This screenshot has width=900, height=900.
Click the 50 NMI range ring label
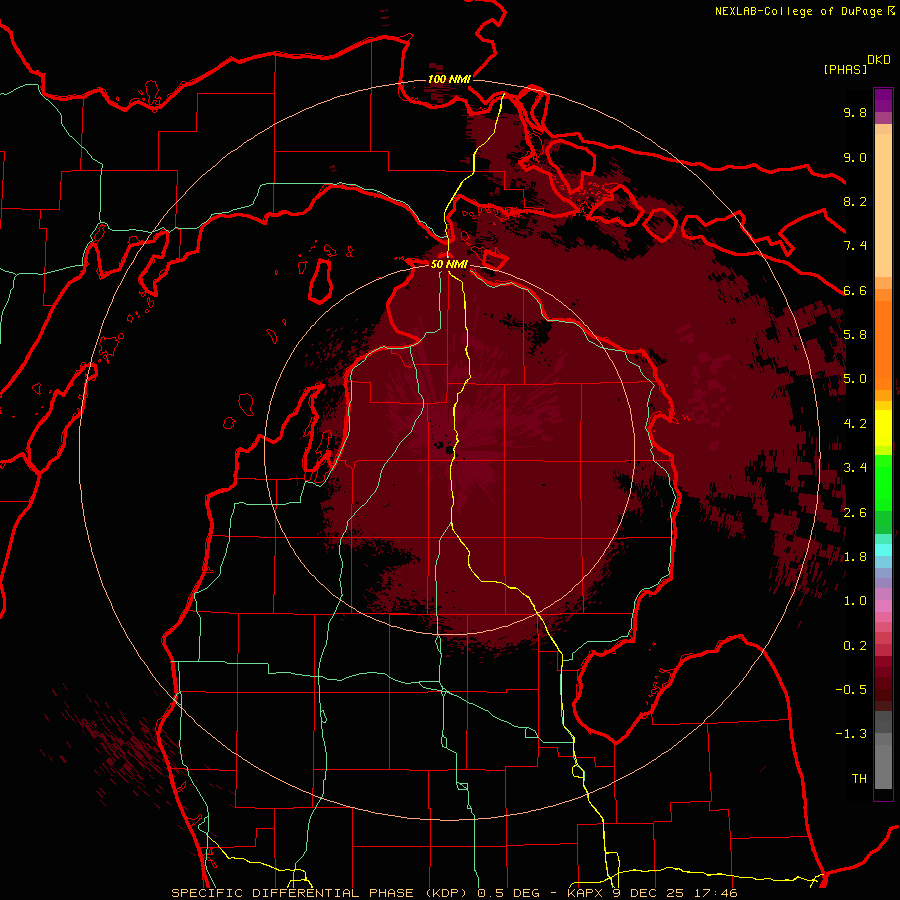coord(449,265)
